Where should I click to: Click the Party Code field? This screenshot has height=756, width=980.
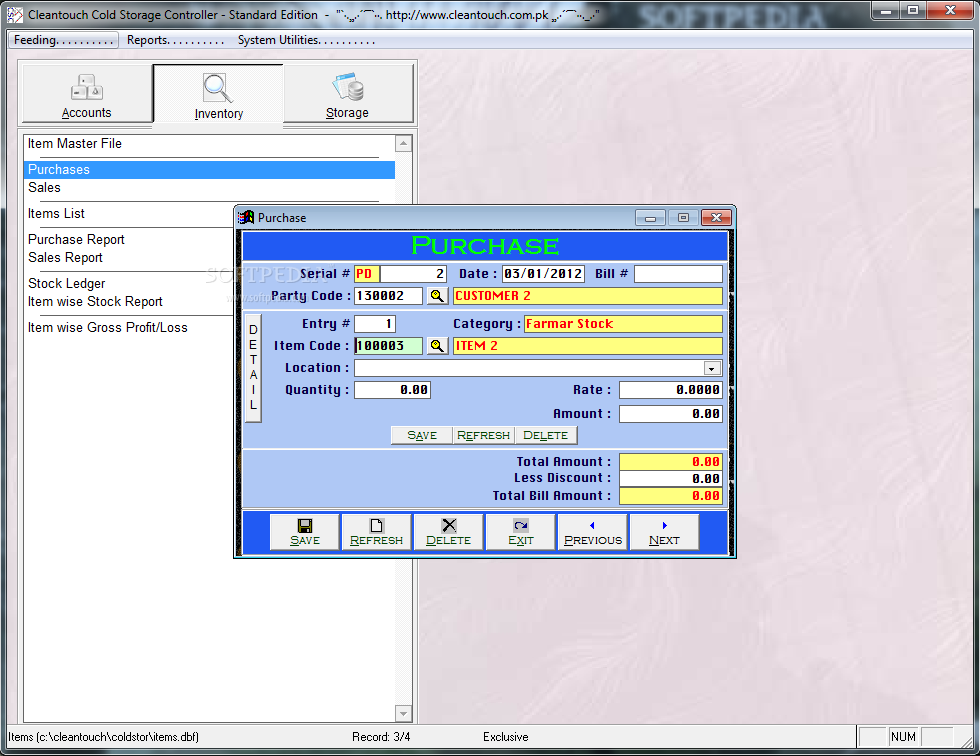pyautogui.click(x=389, y=296)
